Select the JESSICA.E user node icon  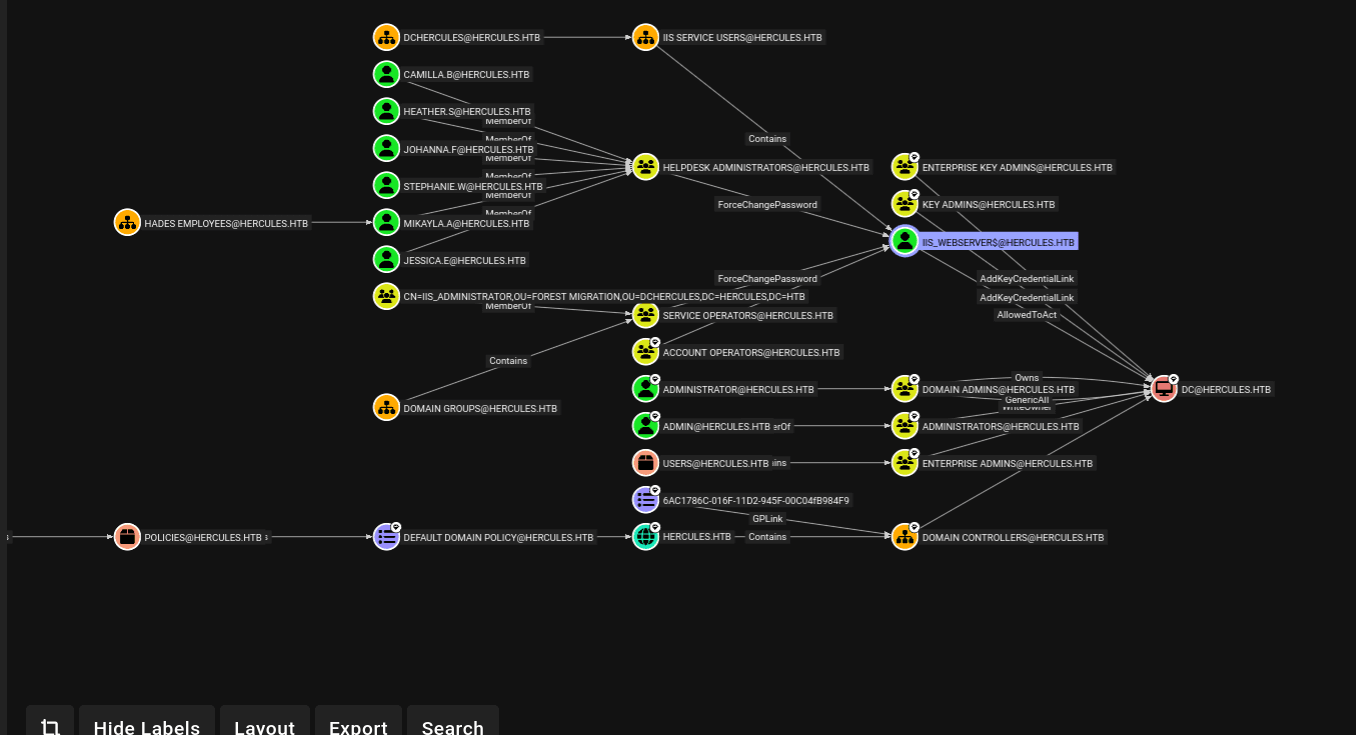click(386, 259)
